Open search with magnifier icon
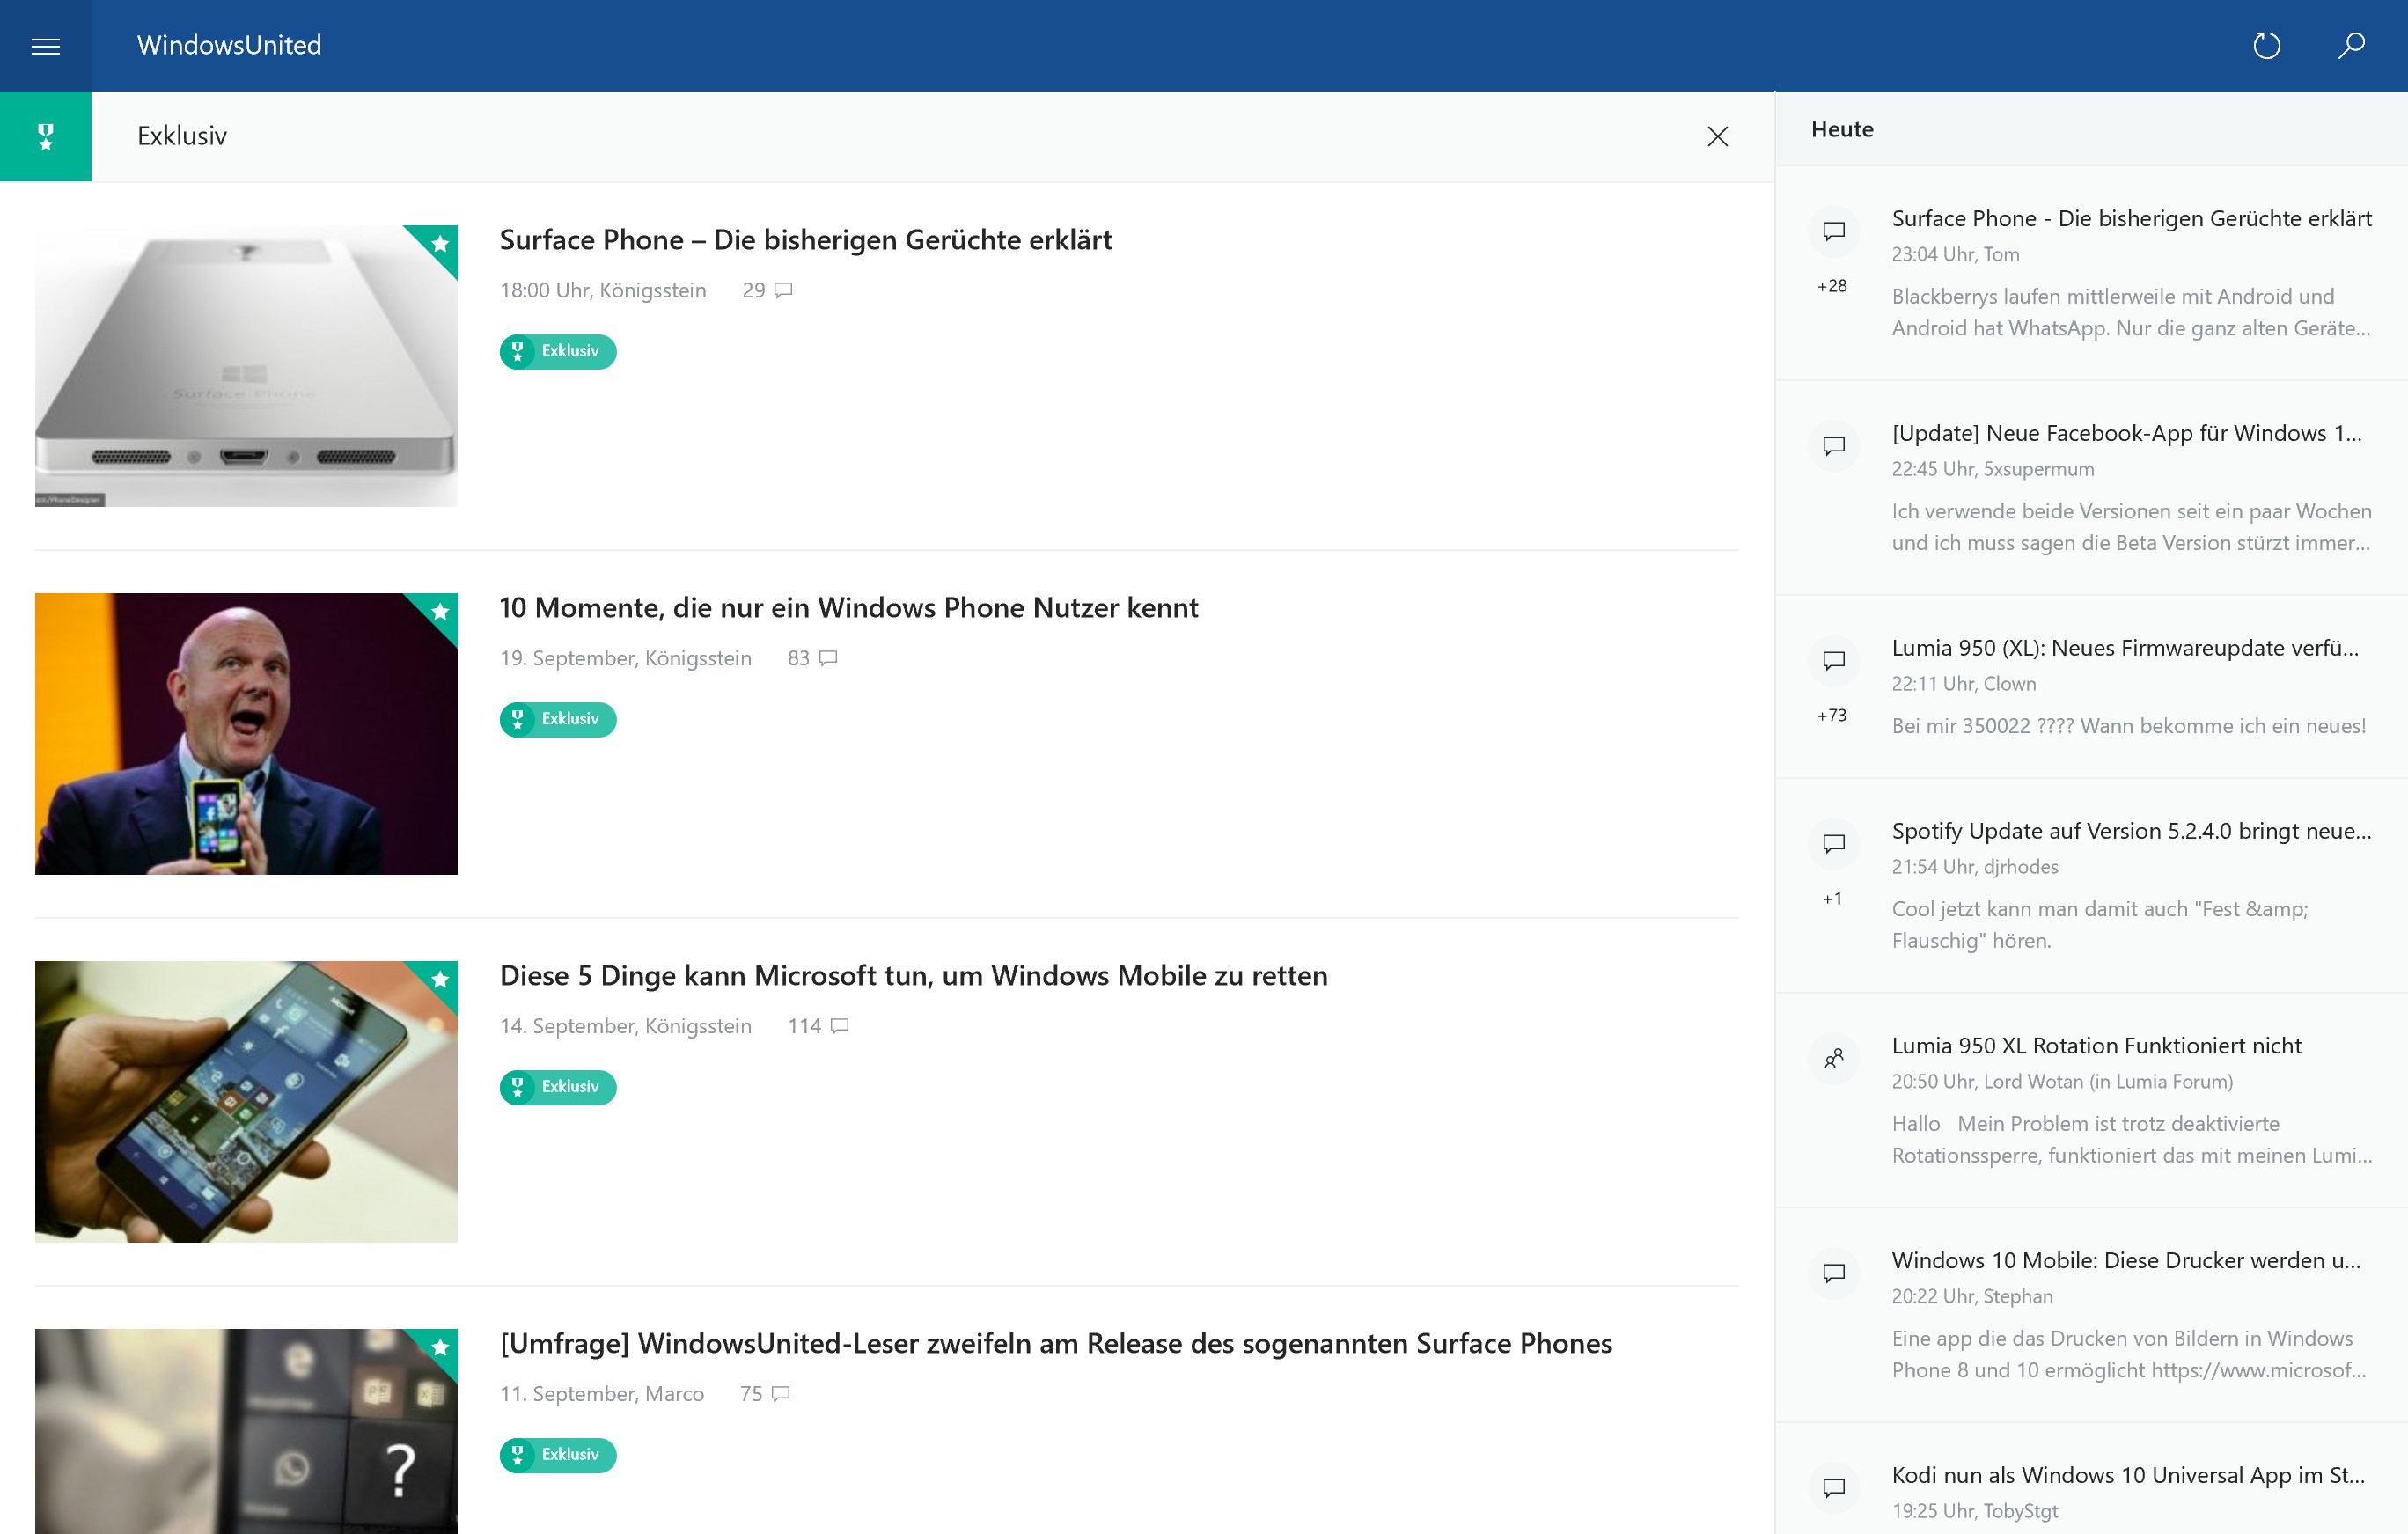Screen dimensions: 2408x1534 (x=2351, y=46)
